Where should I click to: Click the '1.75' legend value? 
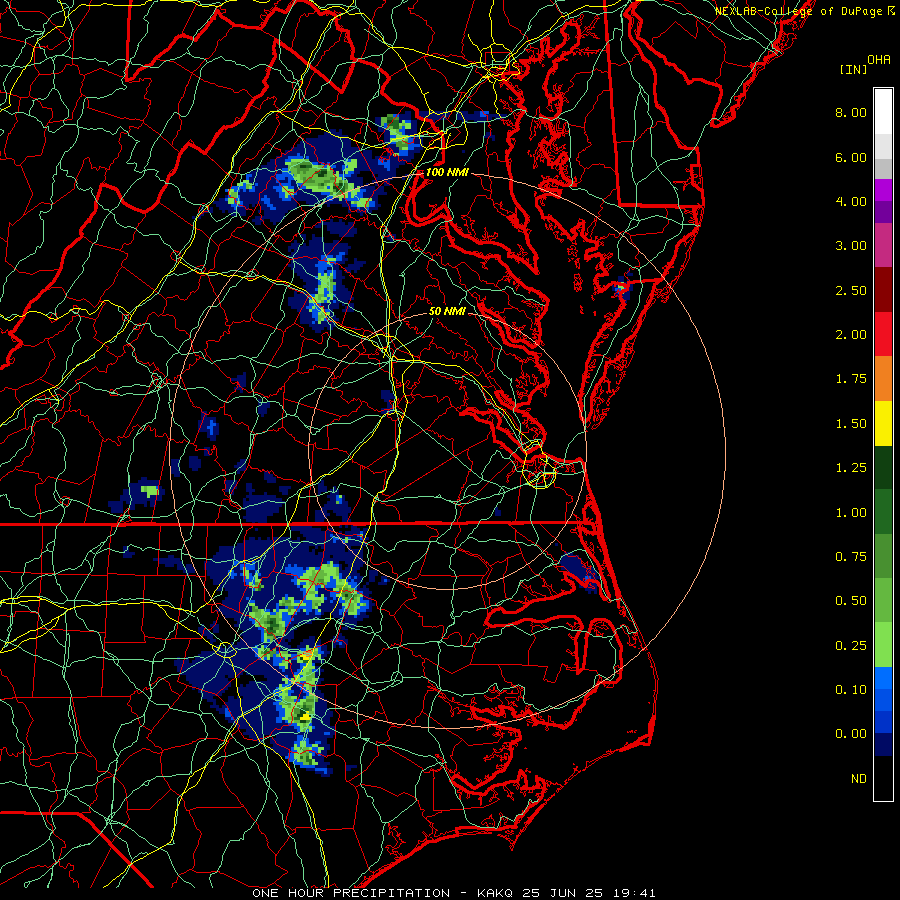tap(851, 379)
